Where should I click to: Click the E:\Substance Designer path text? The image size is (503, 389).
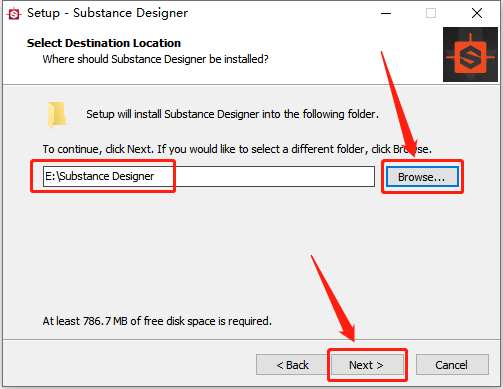click(100, 176)
